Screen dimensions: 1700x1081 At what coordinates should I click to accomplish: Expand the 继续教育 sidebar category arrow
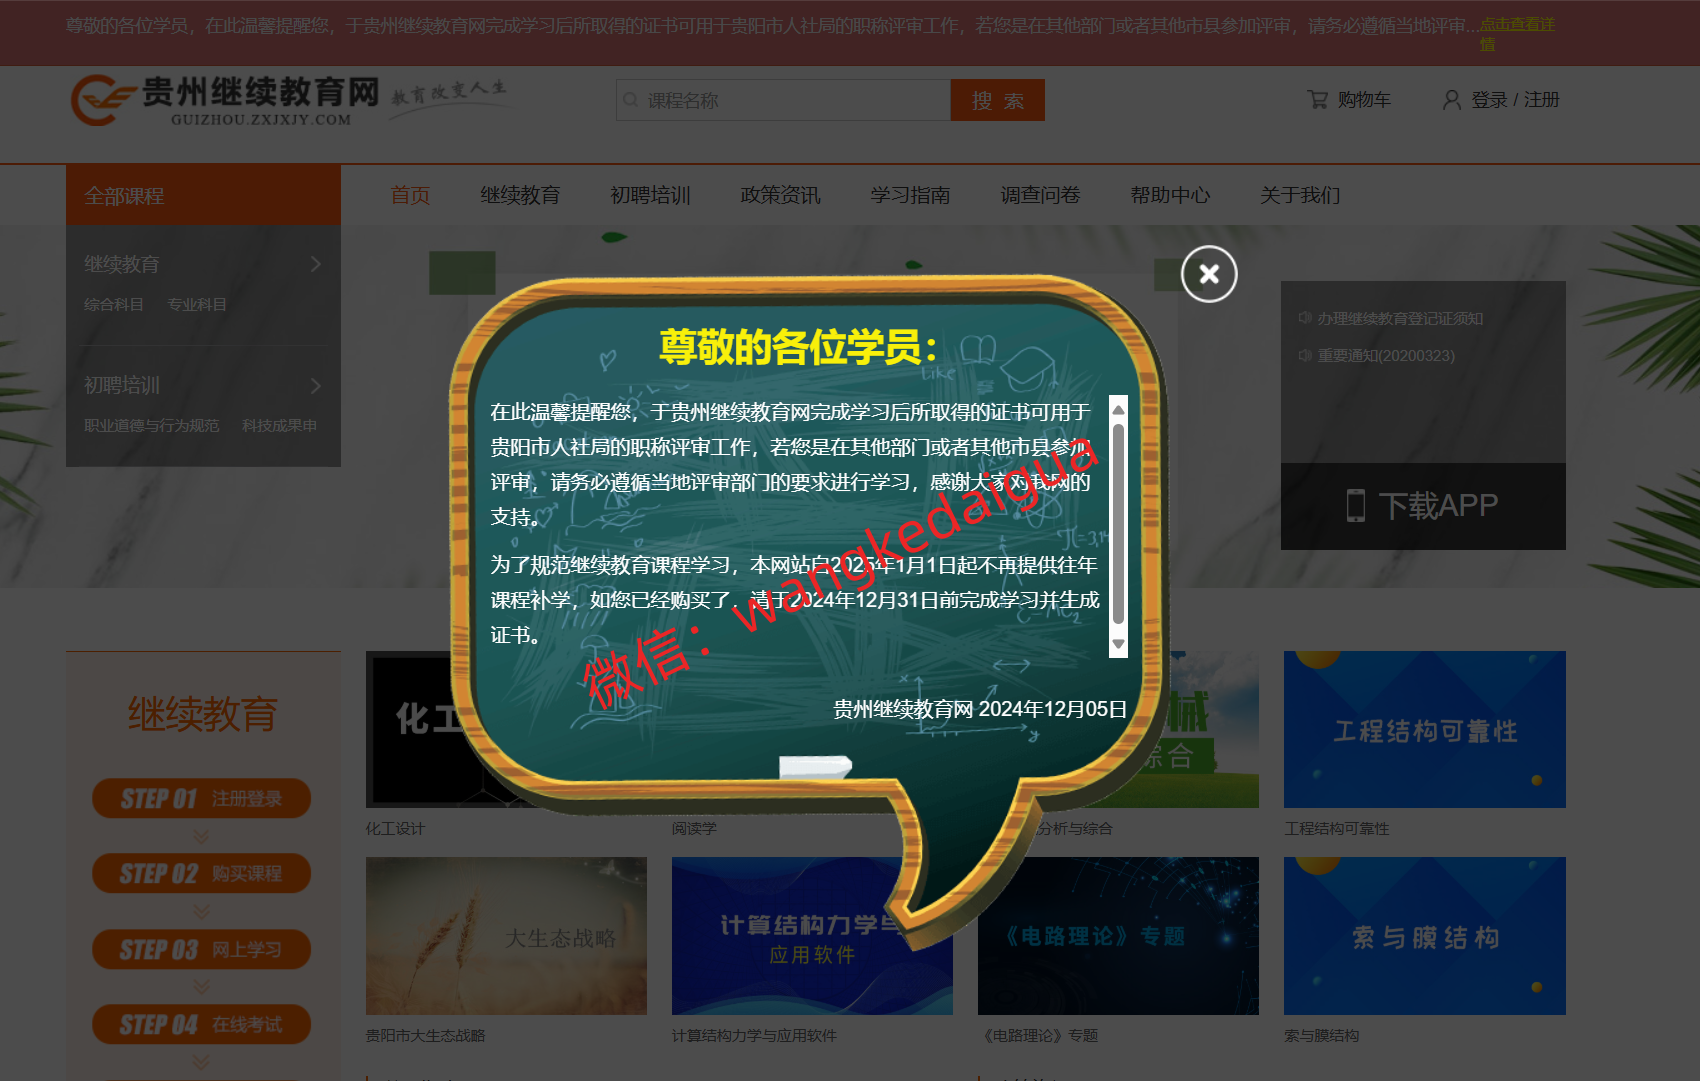(315, 264)
